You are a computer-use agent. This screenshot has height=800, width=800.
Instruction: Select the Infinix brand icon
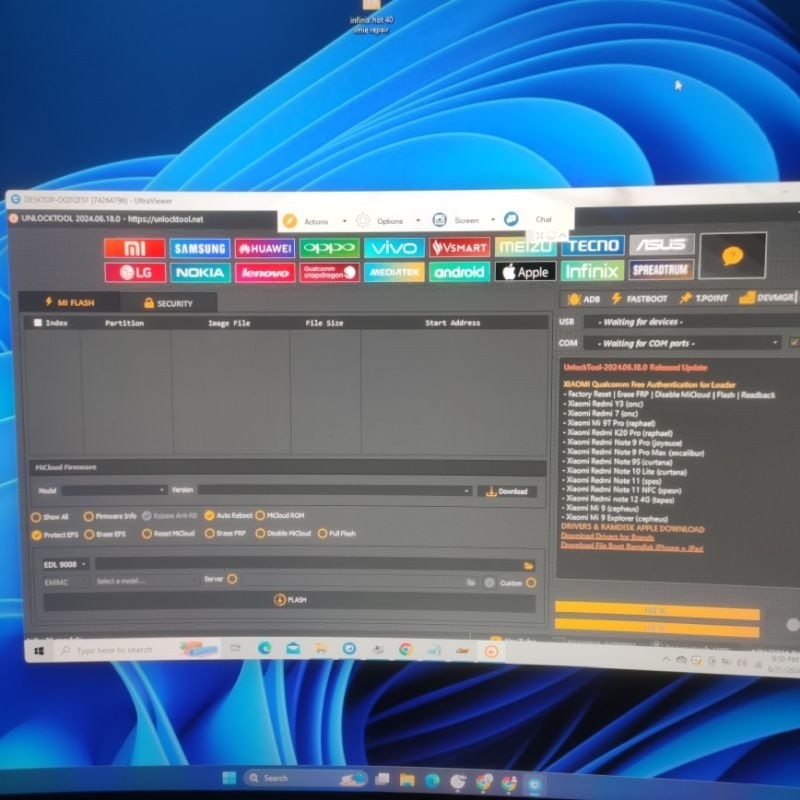tap(593, 270)
